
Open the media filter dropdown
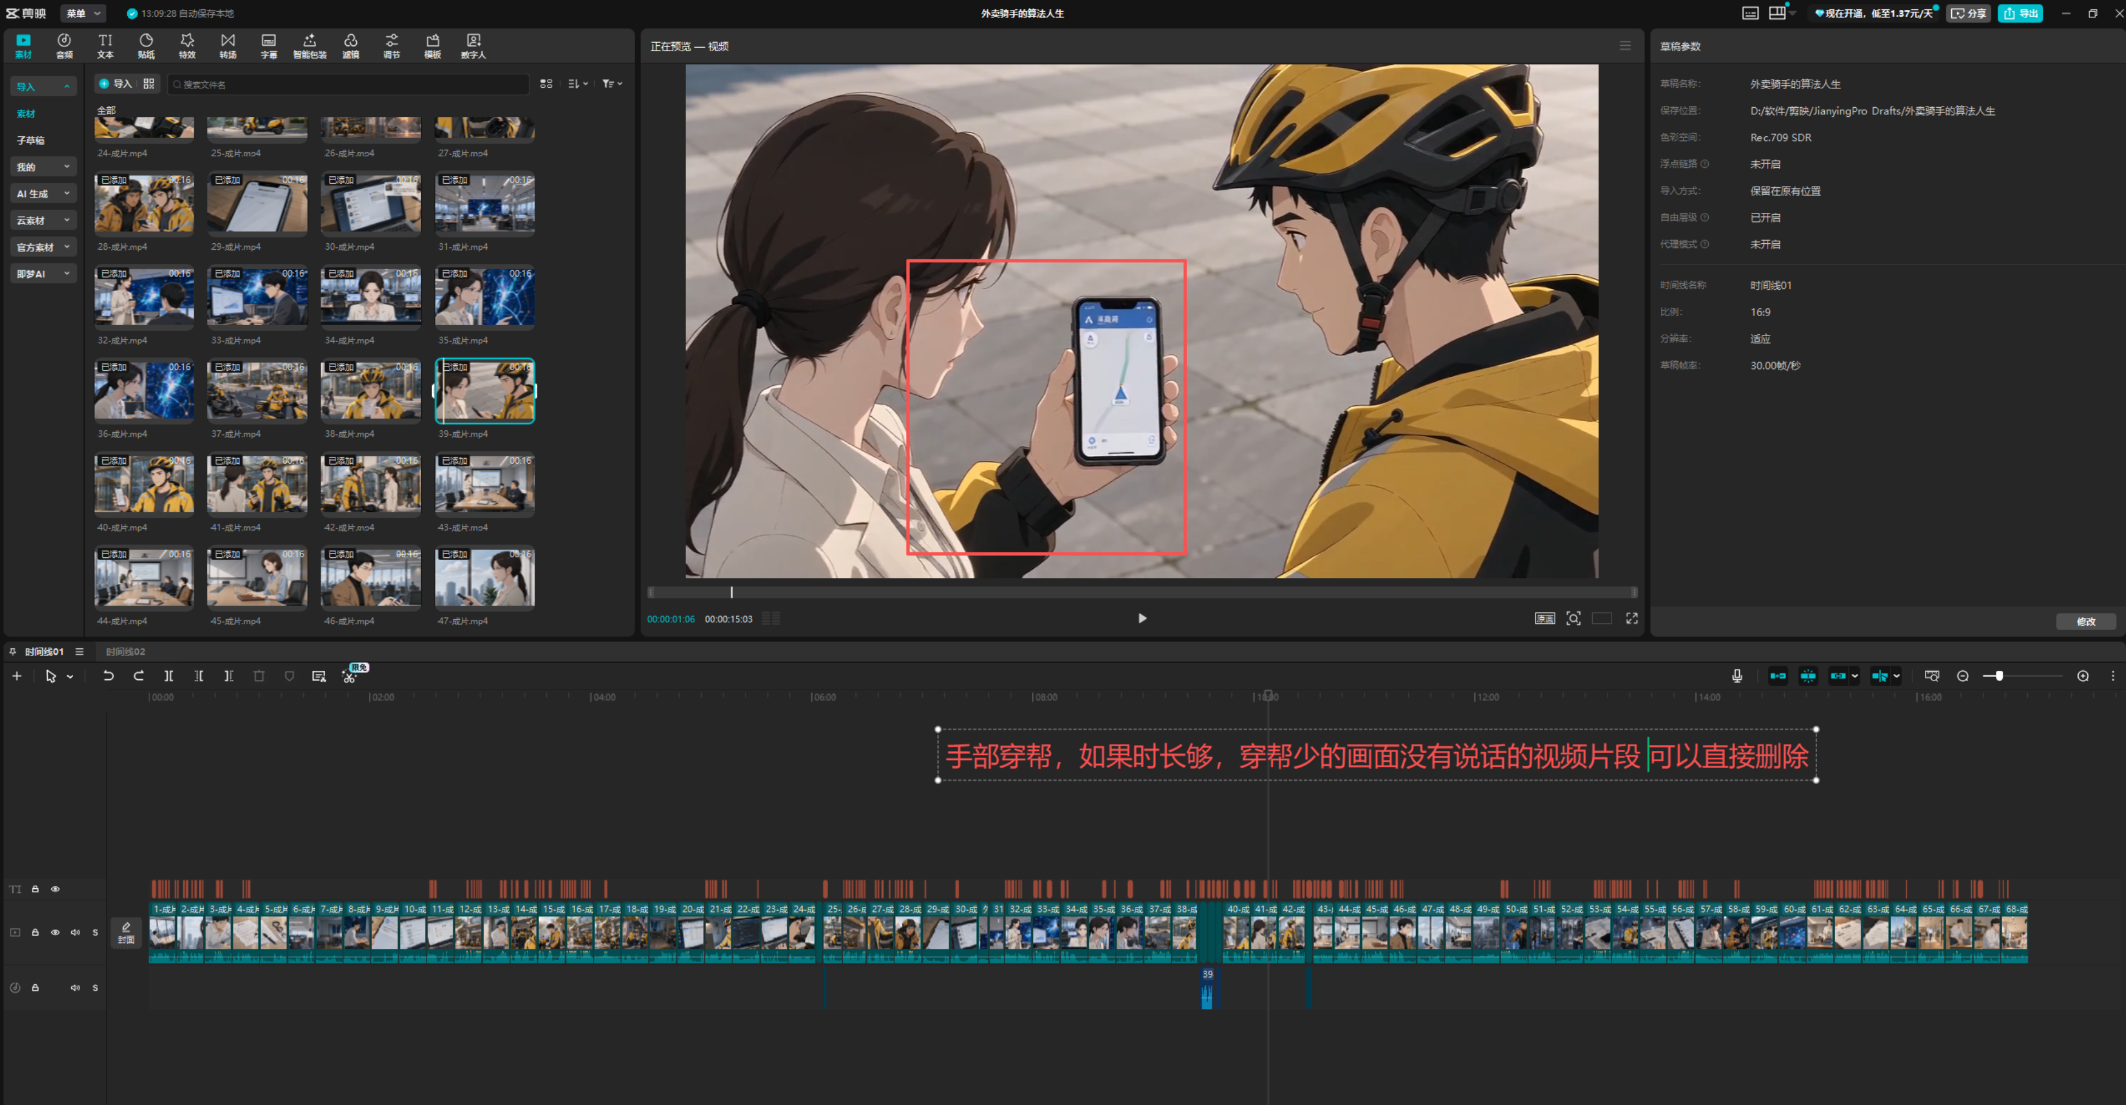[612, 84]
